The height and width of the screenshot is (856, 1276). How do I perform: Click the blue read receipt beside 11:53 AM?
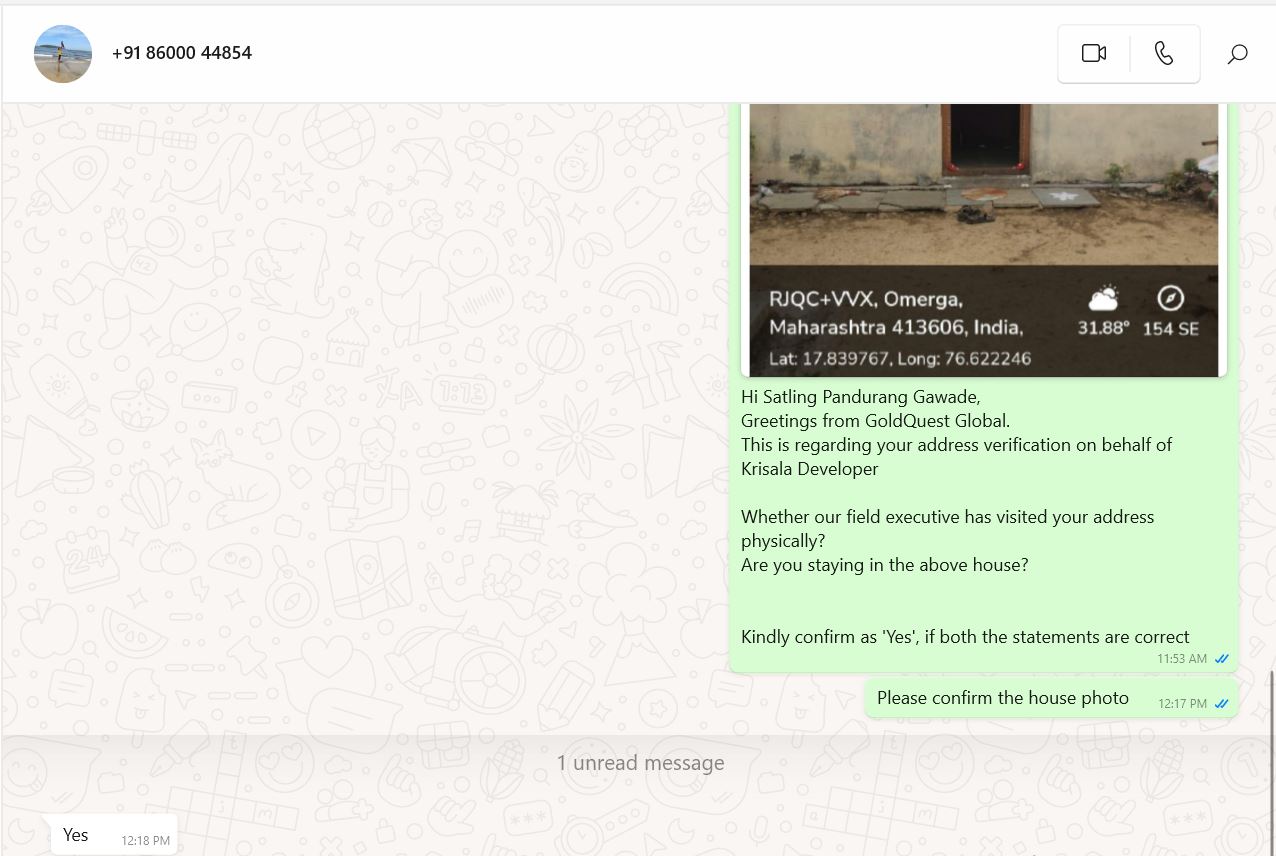(1221, 659)
